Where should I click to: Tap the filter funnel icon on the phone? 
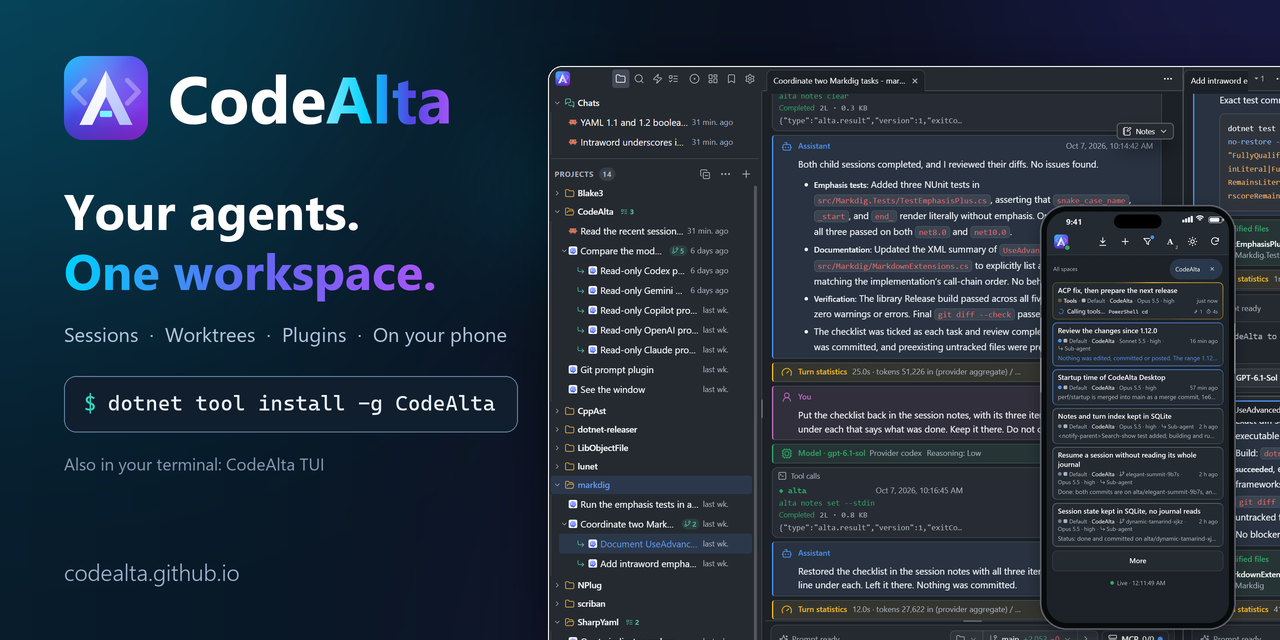click(x=1147, y=241)
